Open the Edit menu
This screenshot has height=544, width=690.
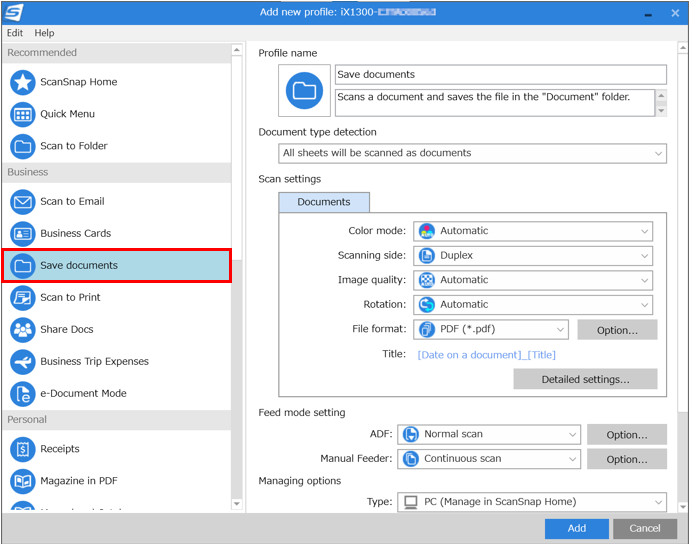[15, 33]
